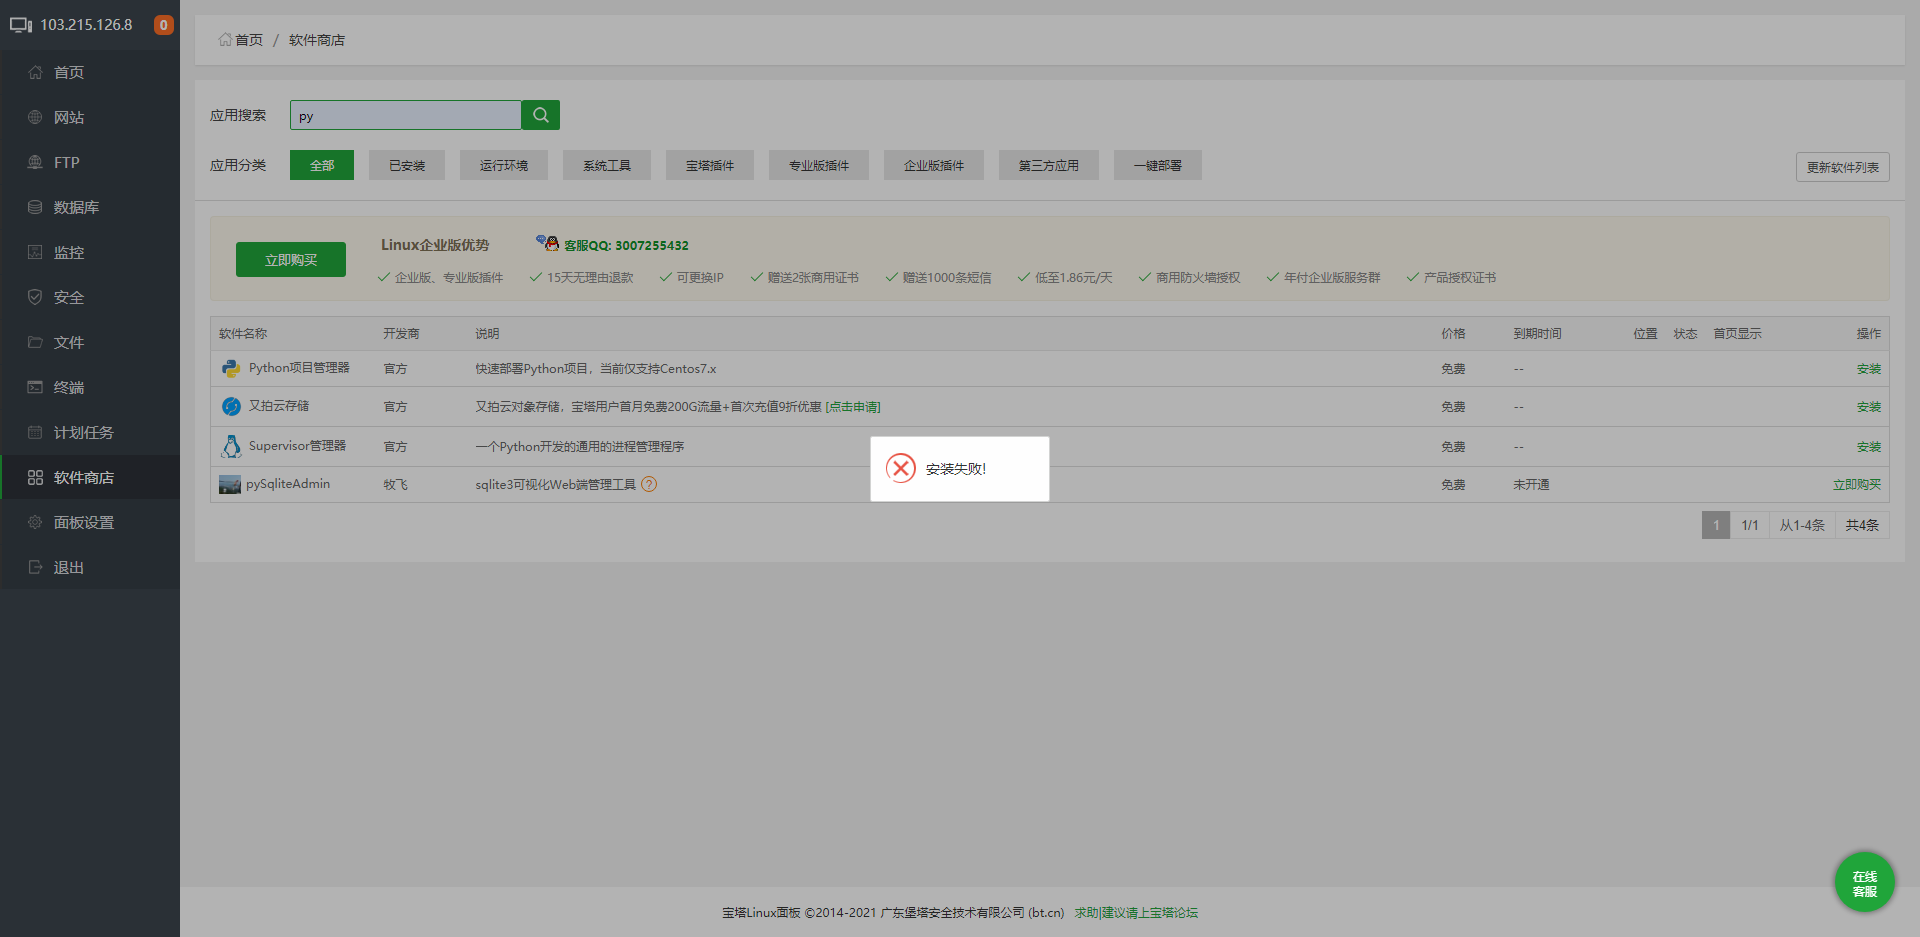Open the orange notification badge showing 0

[163, 25]
